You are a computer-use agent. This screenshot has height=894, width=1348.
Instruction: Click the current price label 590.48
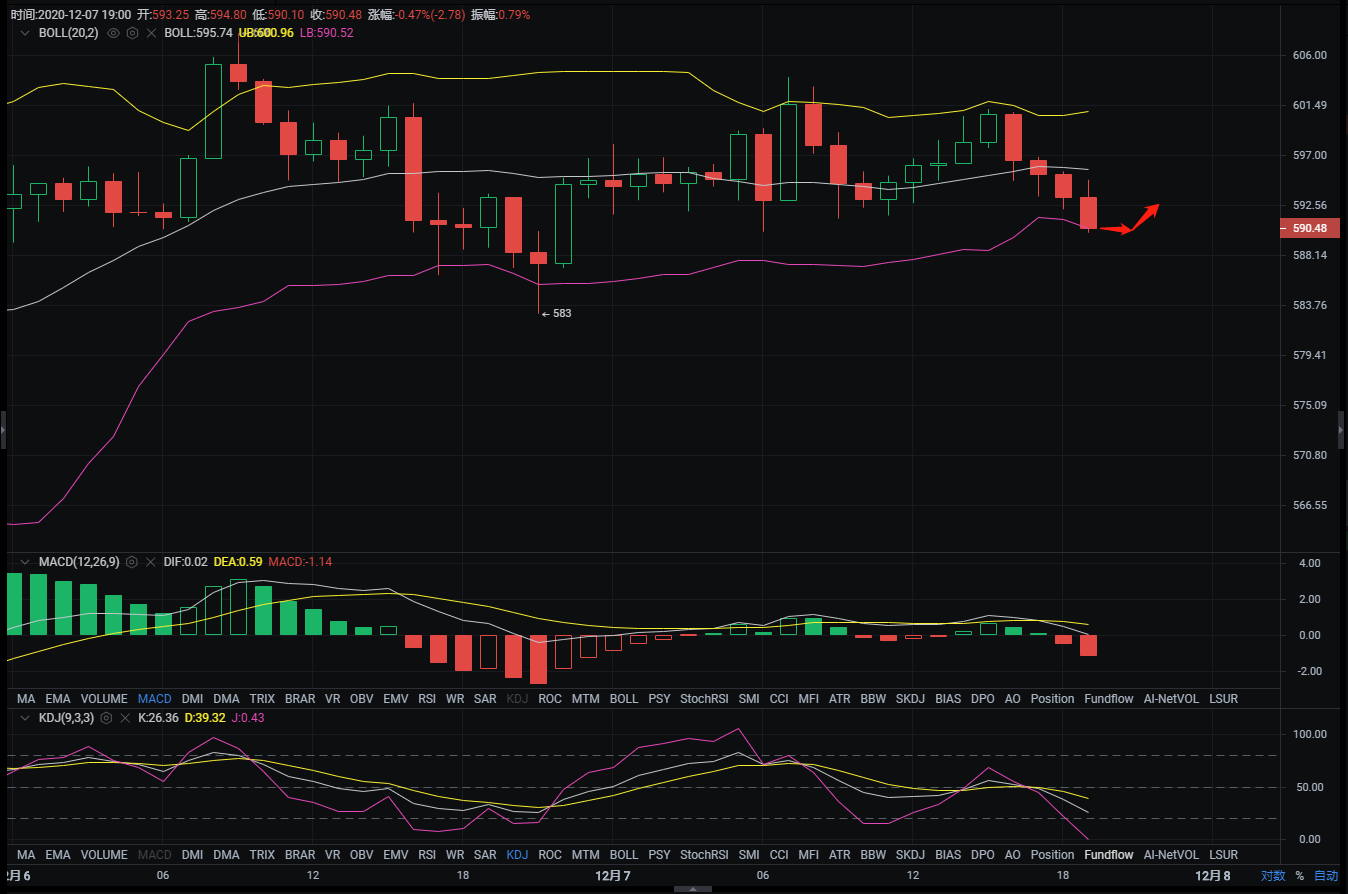tap(1309, 229)
